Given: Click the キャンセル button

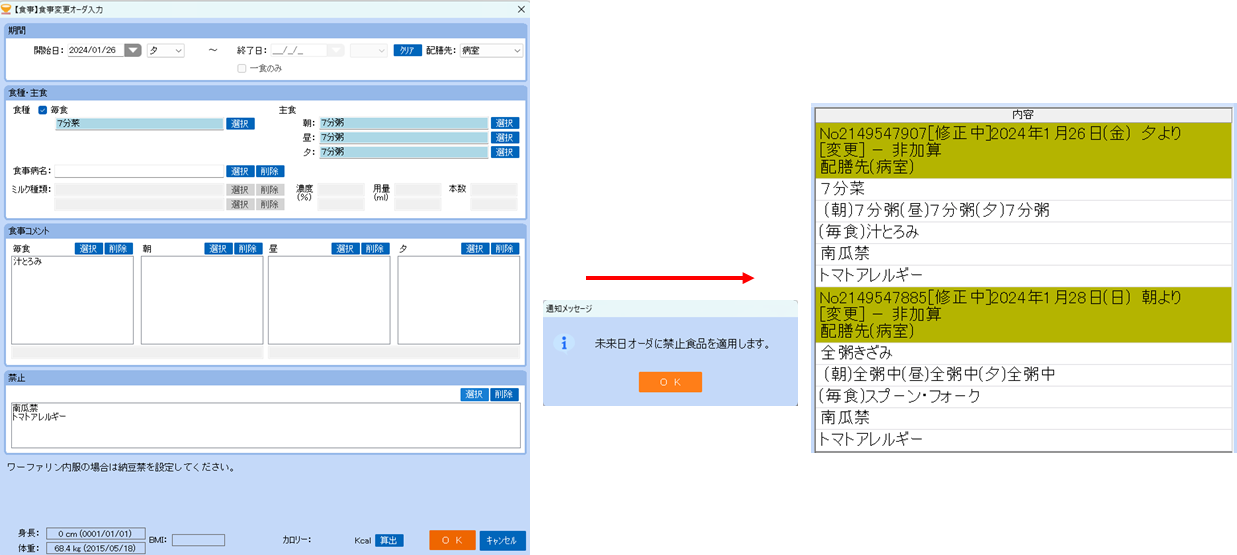Looking at the screenshot, I should coord(502,540).
